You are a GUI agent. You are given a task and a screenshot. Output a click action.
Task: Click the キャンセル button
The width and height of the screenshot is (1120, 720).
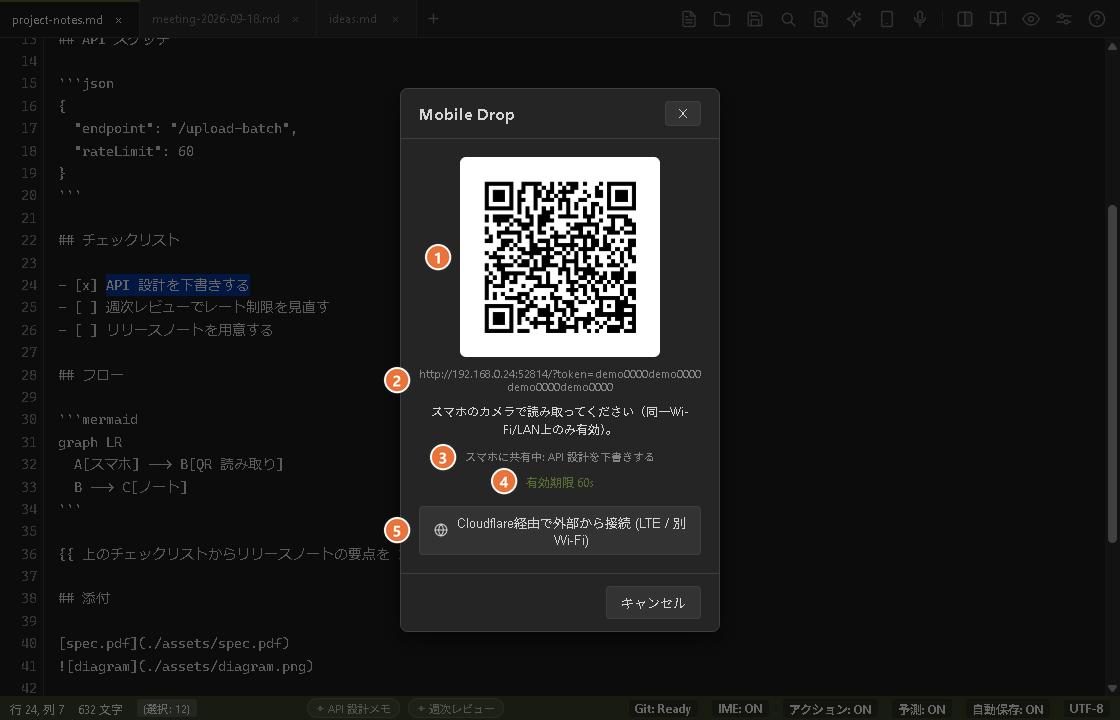point(653,603)
